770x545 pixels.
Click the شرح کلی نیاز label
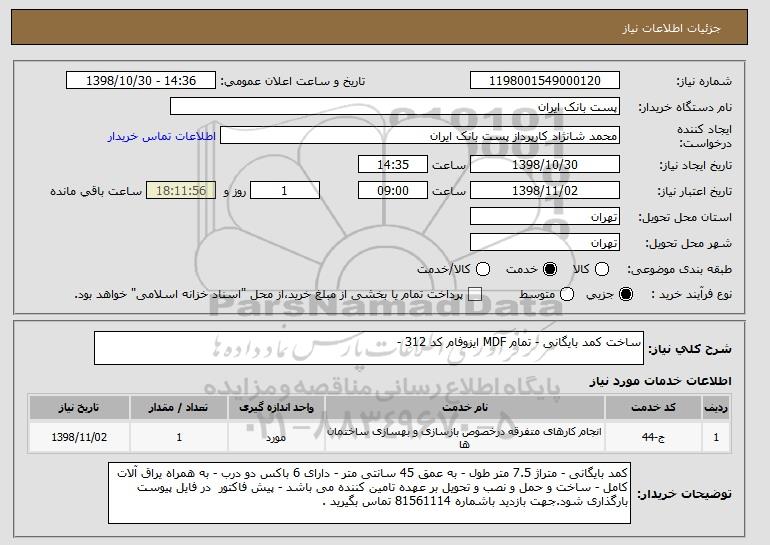pyautogui.click(x=690, y=349)
